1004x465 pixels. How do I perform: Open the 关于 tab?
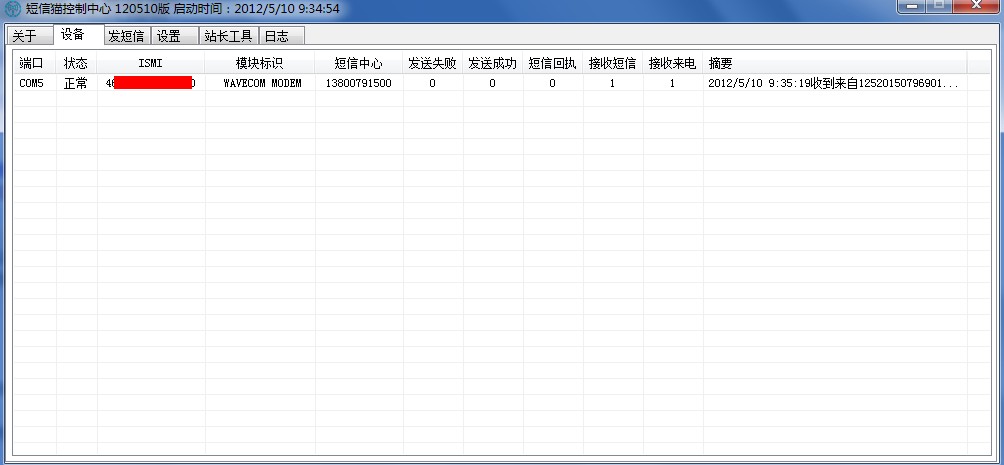pos(29,36)
